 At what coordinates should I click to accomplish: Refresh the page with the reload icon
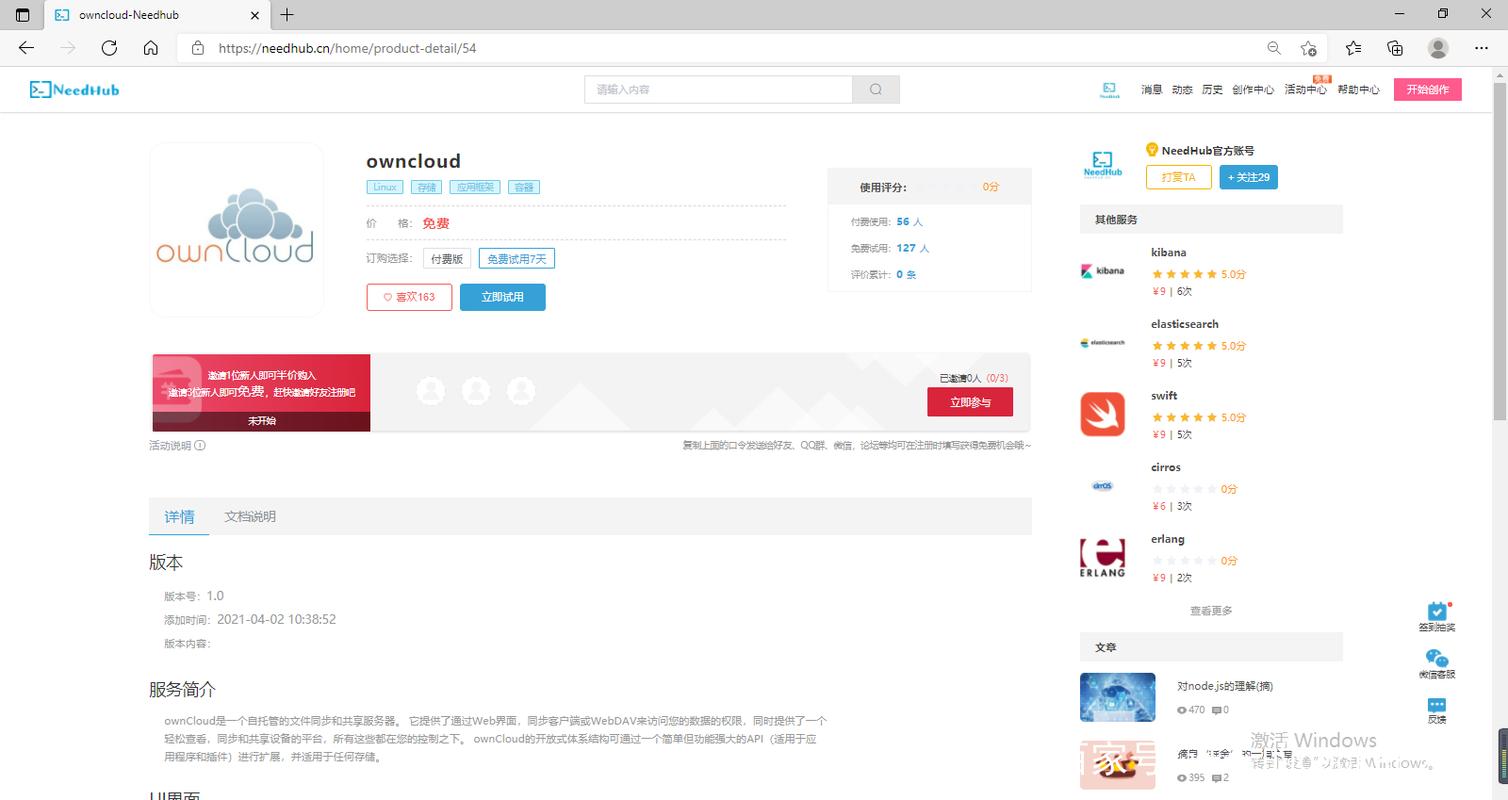(x=109, y=48)
